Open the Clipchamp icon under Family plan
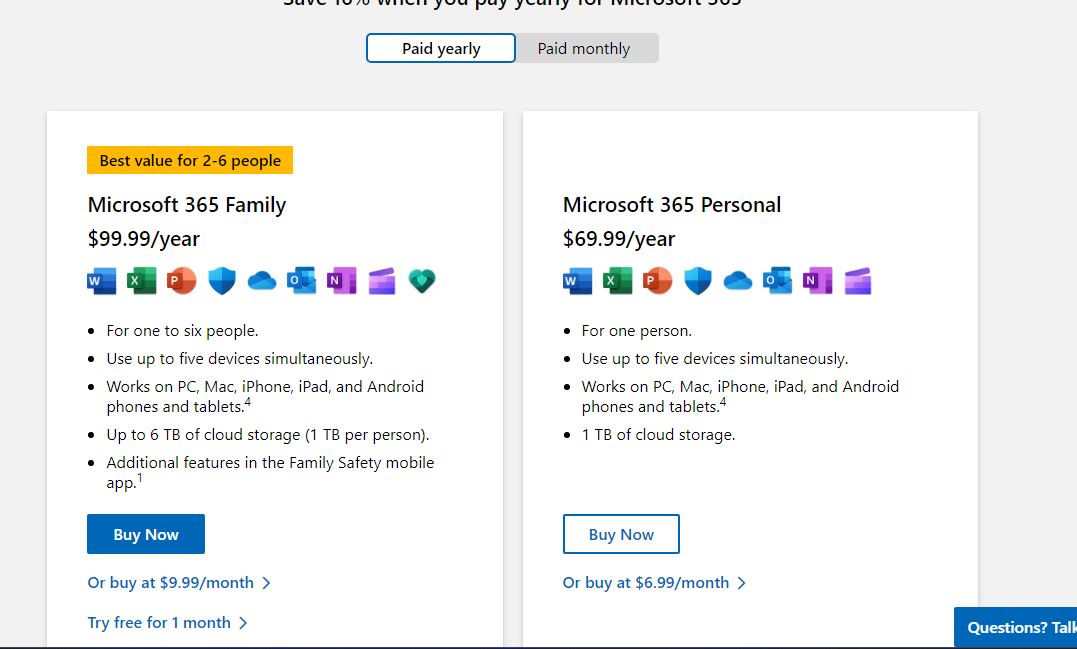This screenshot has height=649, width=1077. click(381, 281)
